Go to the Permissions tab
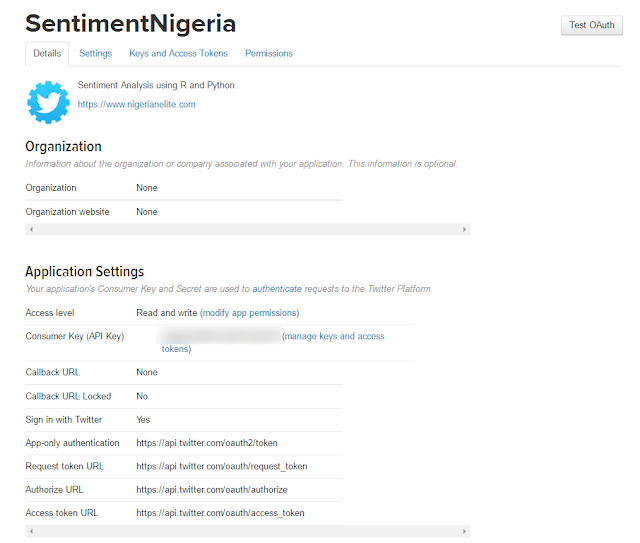 point(269,53)
